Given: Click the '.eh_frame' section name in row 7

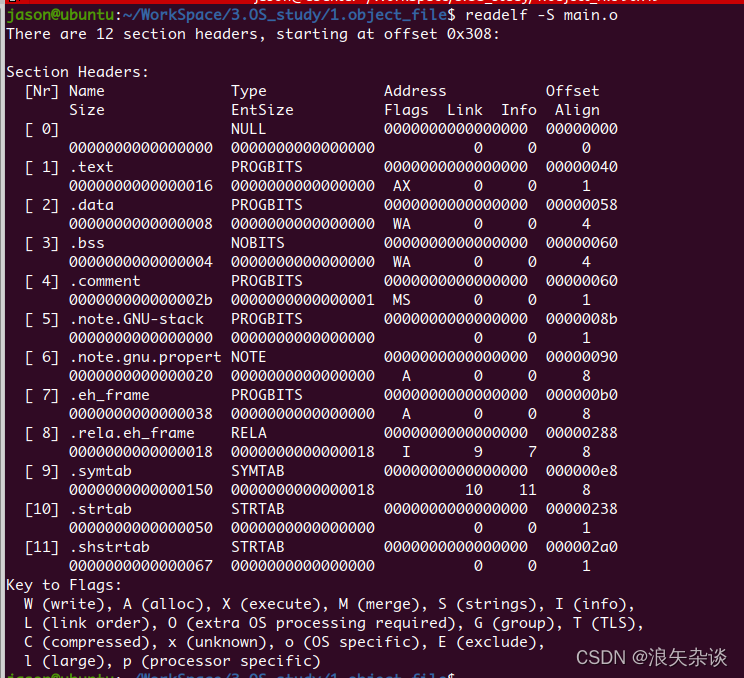Looking at the screenshot, I should pos(110,395).
